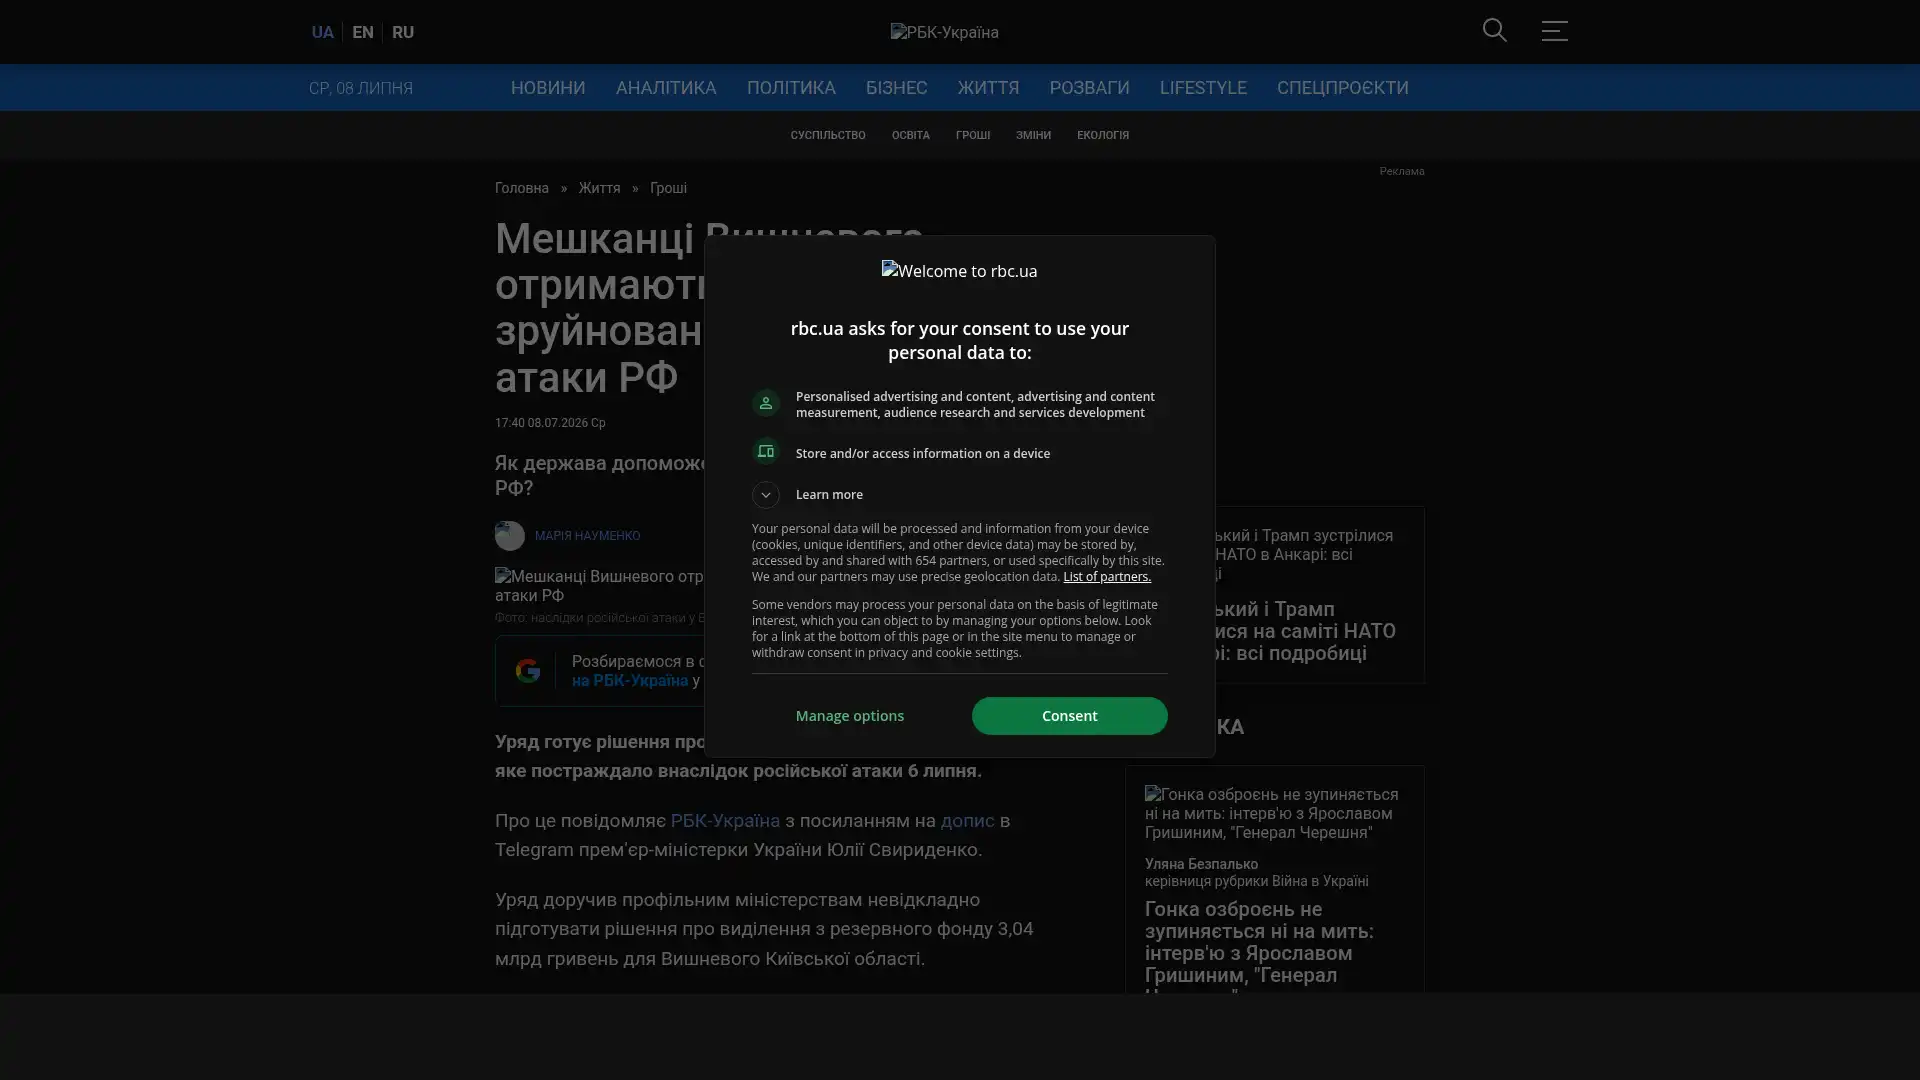This screenshot has height=1080, width=1920.
Task: Switch language to EN
Action: 363,32
